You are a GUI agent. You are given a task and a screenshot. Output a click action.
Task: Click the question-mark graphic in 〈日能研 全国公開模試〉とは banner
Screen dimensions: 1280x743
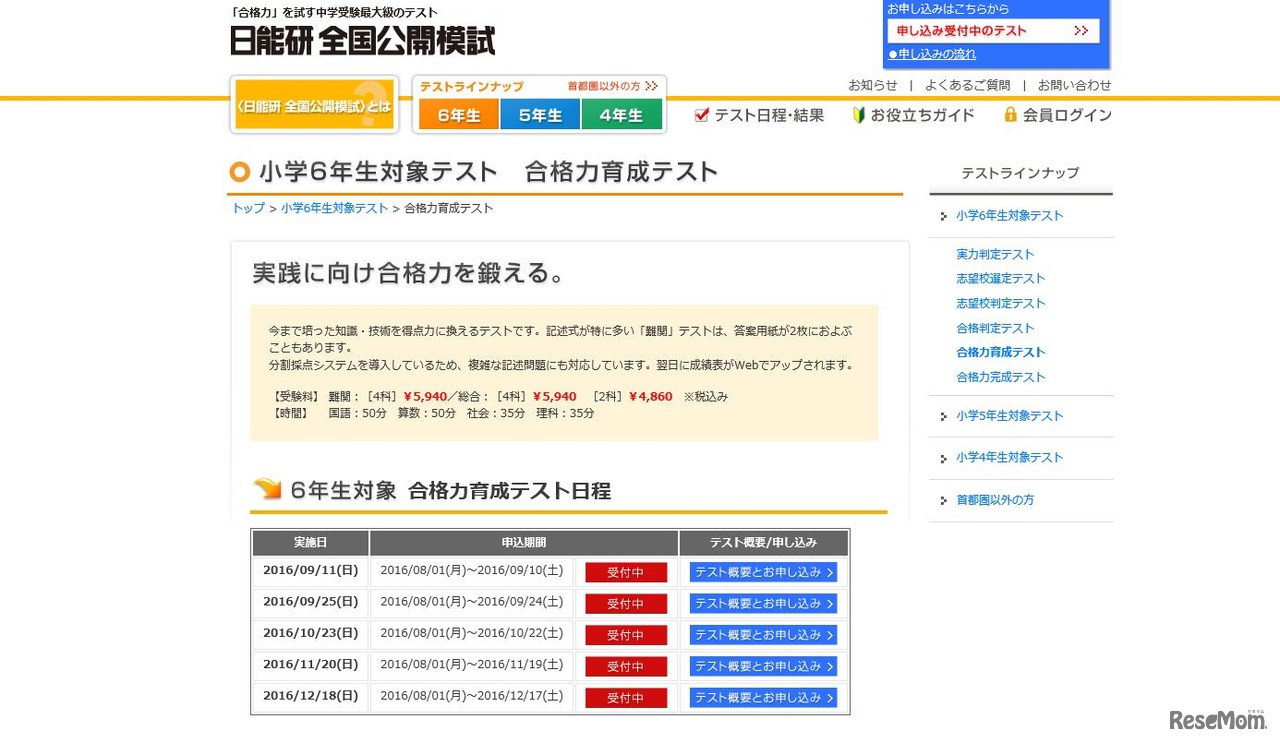click(x=369, y=104)
